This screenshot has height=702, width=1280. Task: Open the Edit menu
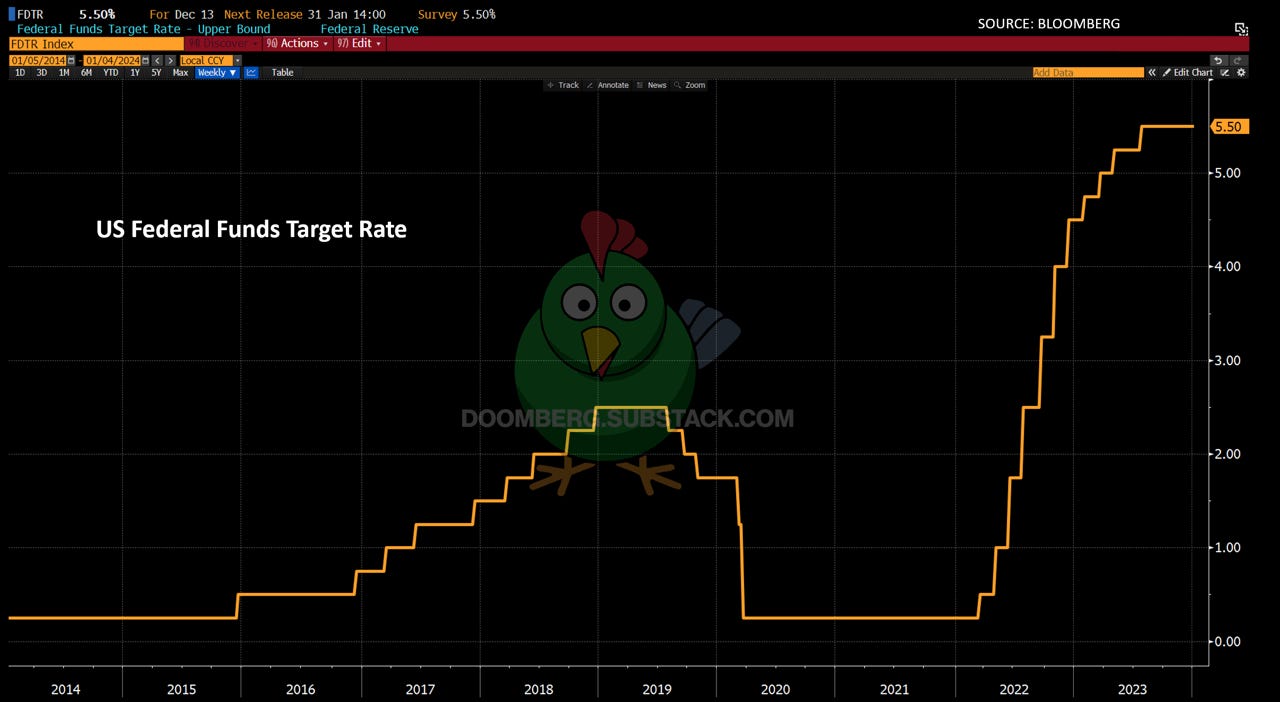[x=359, y=44]
